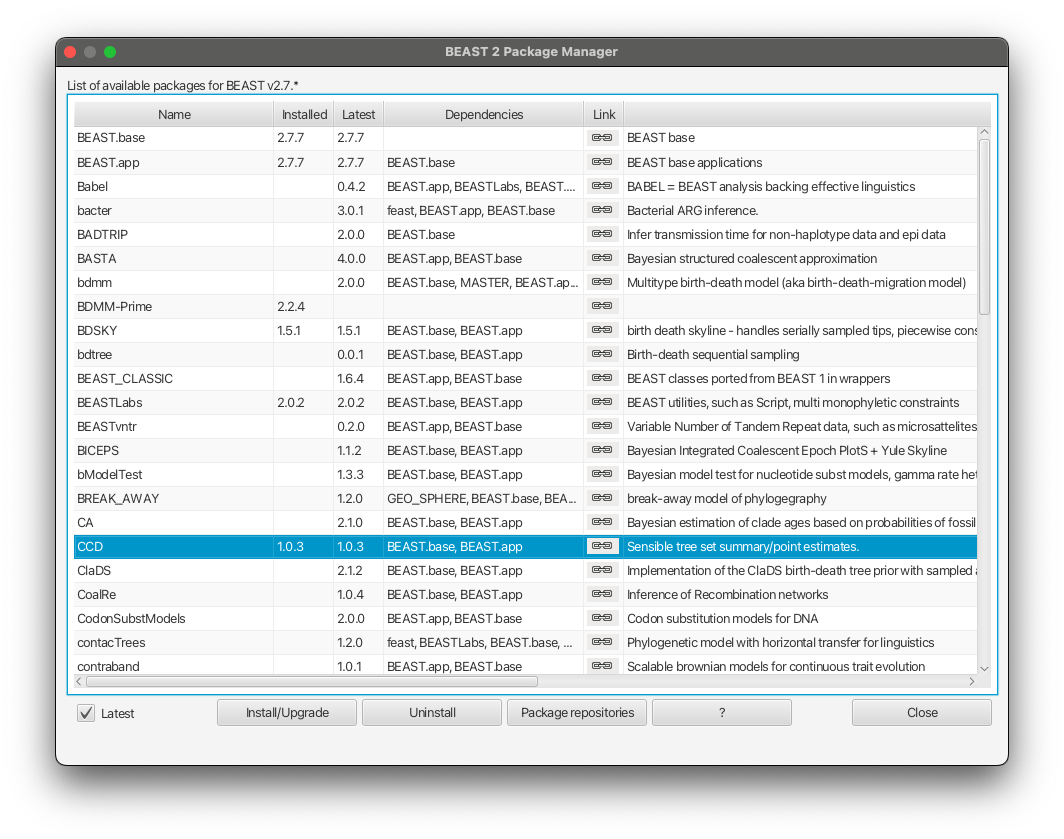Click the CodonSubstModels link icon
The image size is (1064, 839).
602,618
